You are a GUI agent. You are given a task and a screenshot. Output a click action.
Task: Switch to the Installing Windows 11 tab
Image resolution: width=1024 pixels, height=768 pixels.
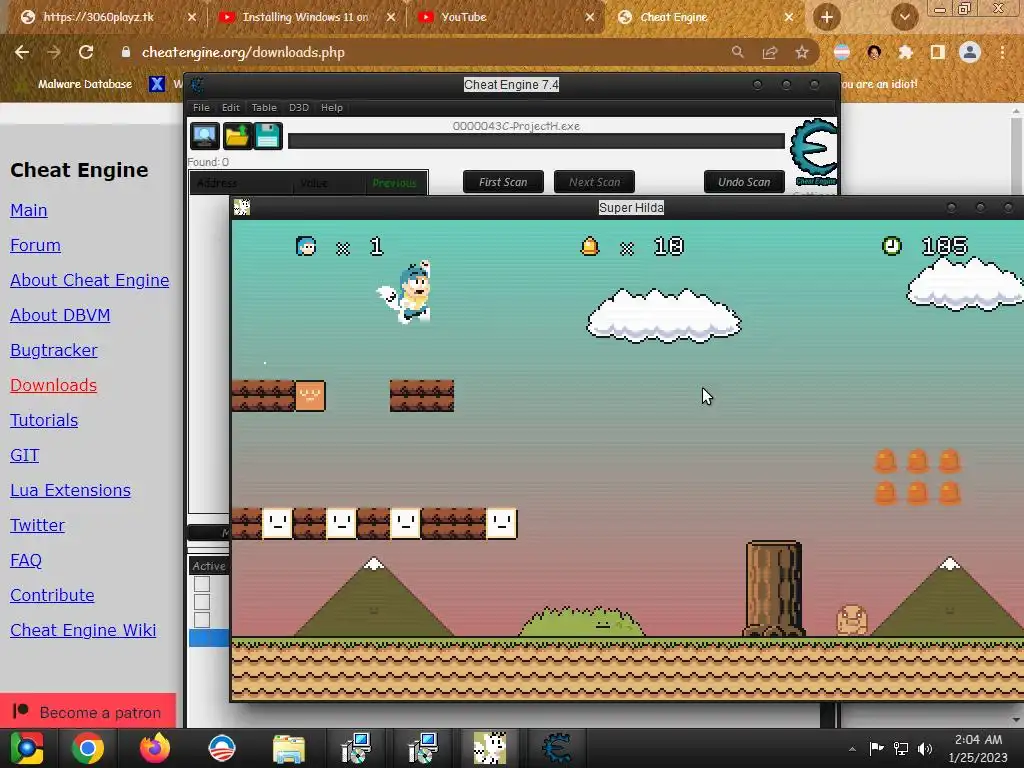305,17
